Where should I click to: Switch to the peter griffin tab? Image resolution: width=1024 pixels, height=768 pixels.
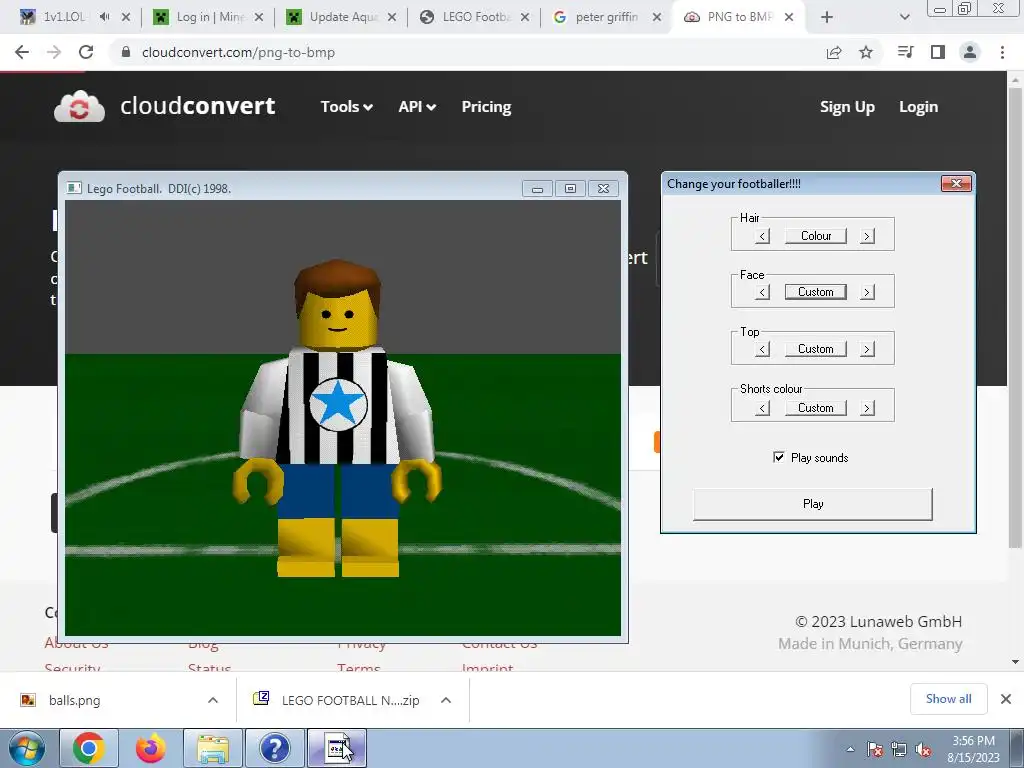[x=606, y=17]
